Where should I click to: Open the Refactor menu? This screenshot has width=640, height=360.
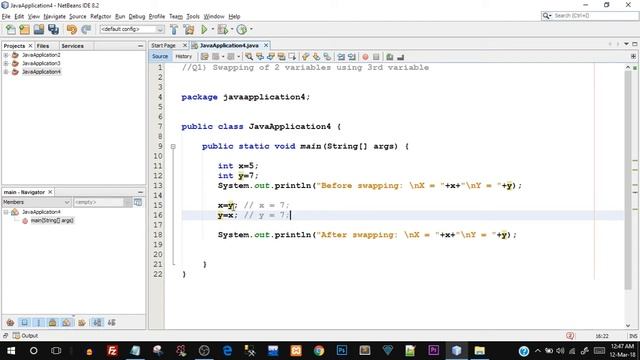(100, 16)
